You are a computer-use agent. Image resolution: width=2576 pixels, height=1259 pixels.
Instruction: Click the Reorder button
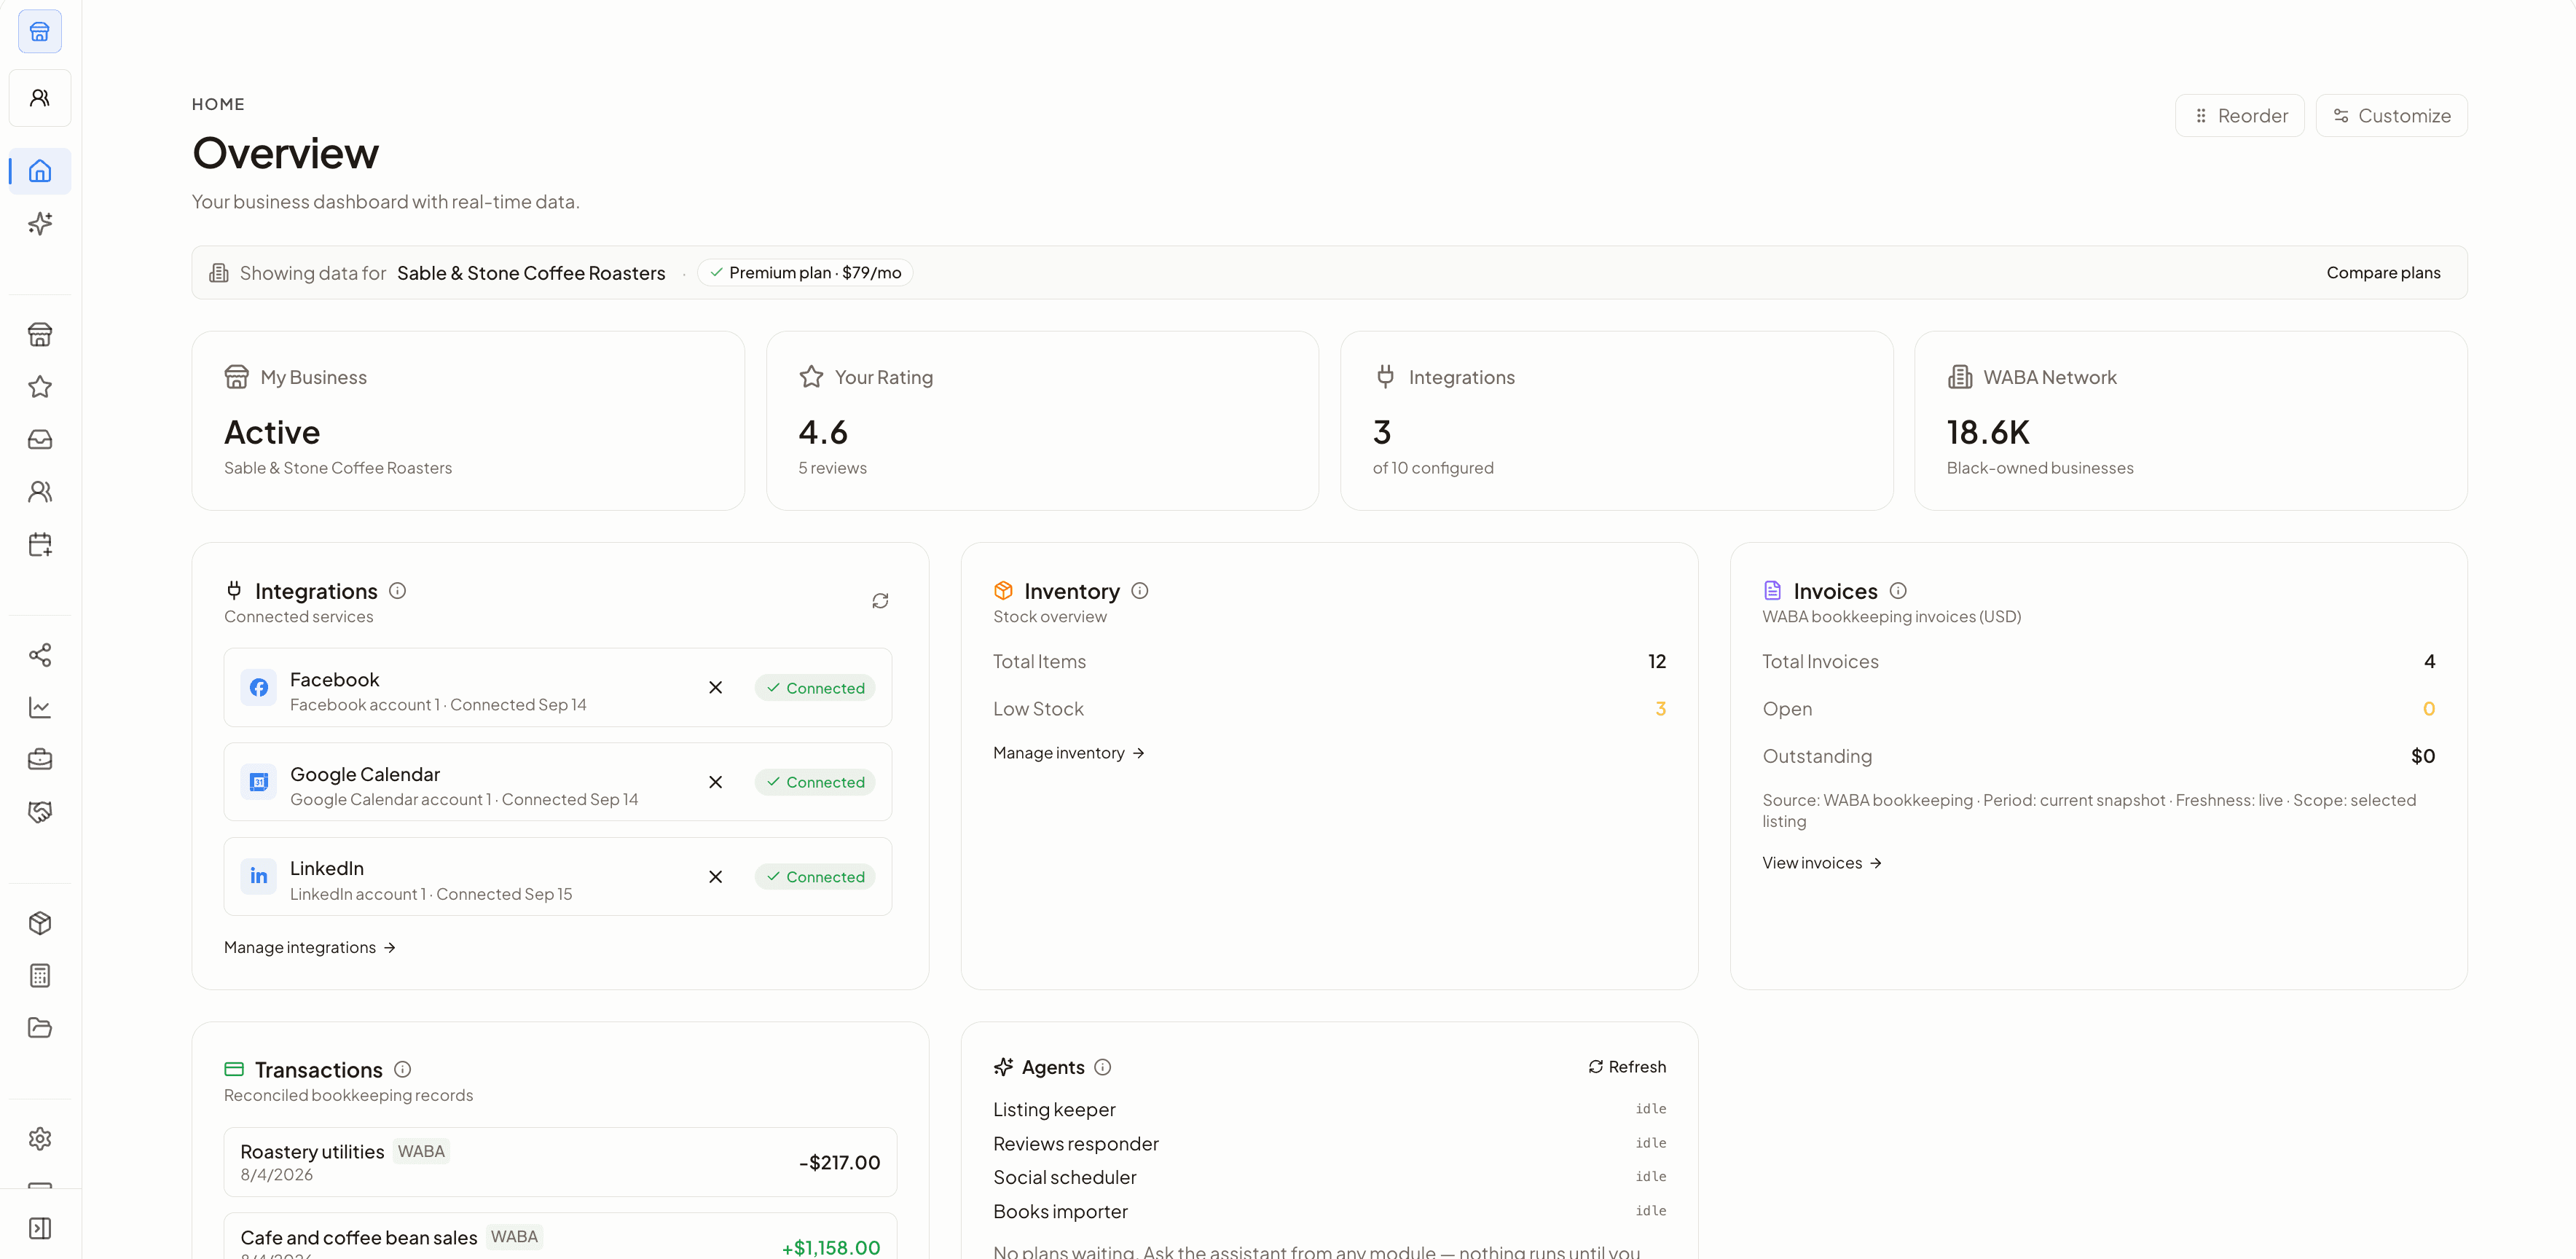pyautogui.click(x=2240, y=116)
